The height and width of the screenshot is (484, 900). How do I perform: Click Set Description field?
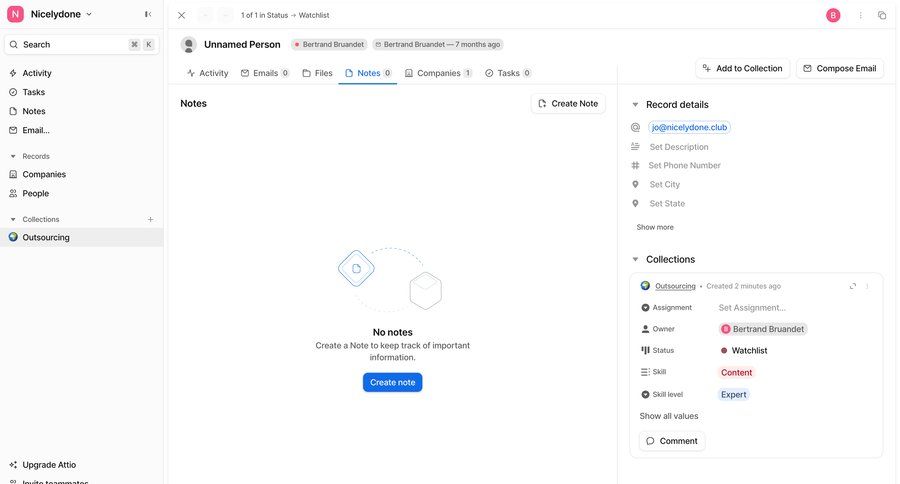[679, 147]
